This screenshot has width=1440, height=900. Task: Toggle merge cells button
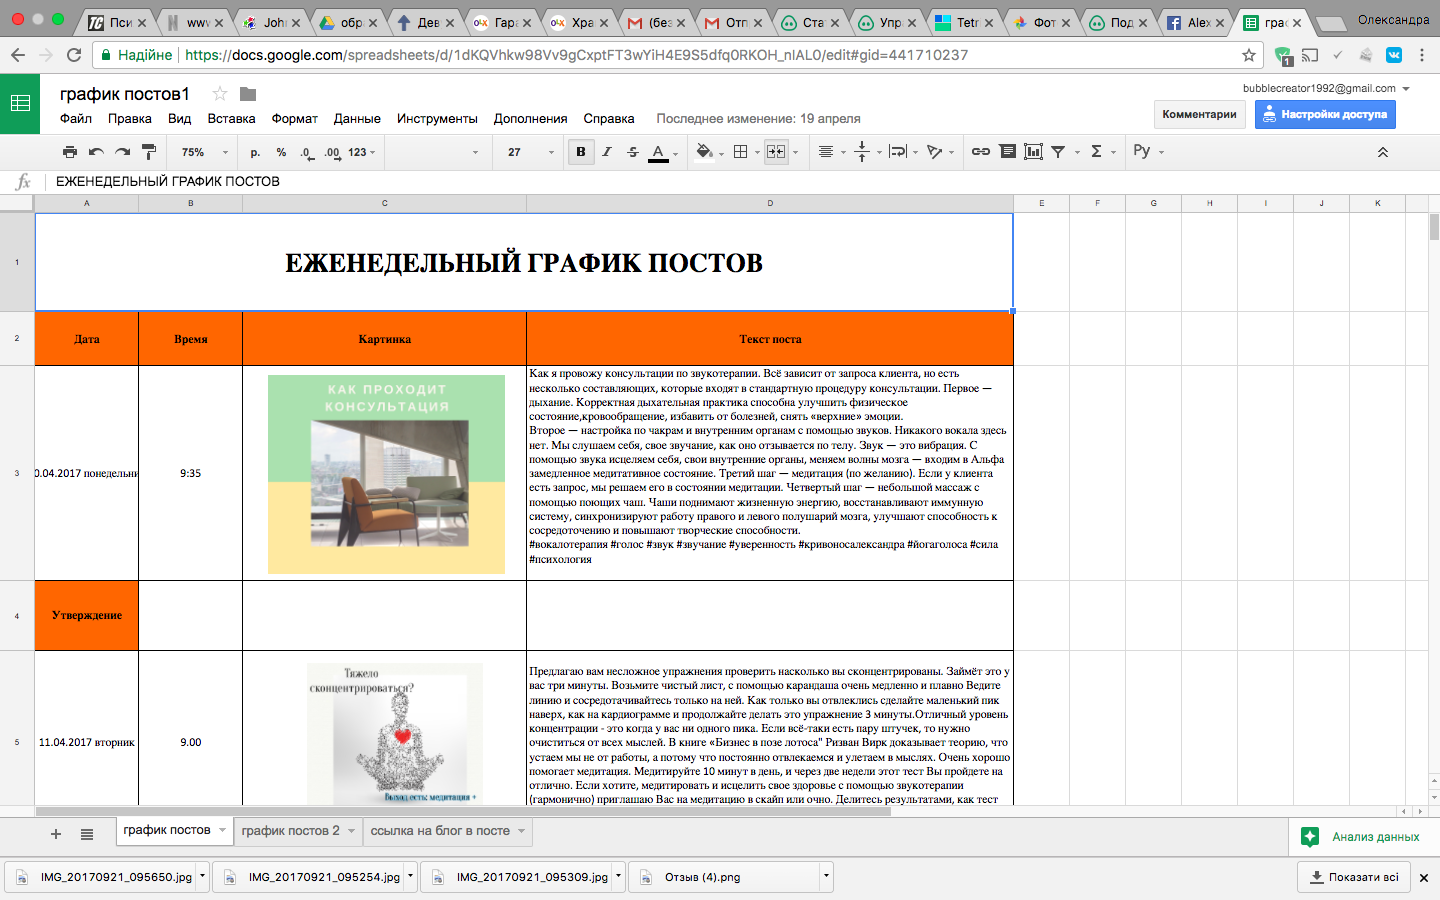(776, 152)
